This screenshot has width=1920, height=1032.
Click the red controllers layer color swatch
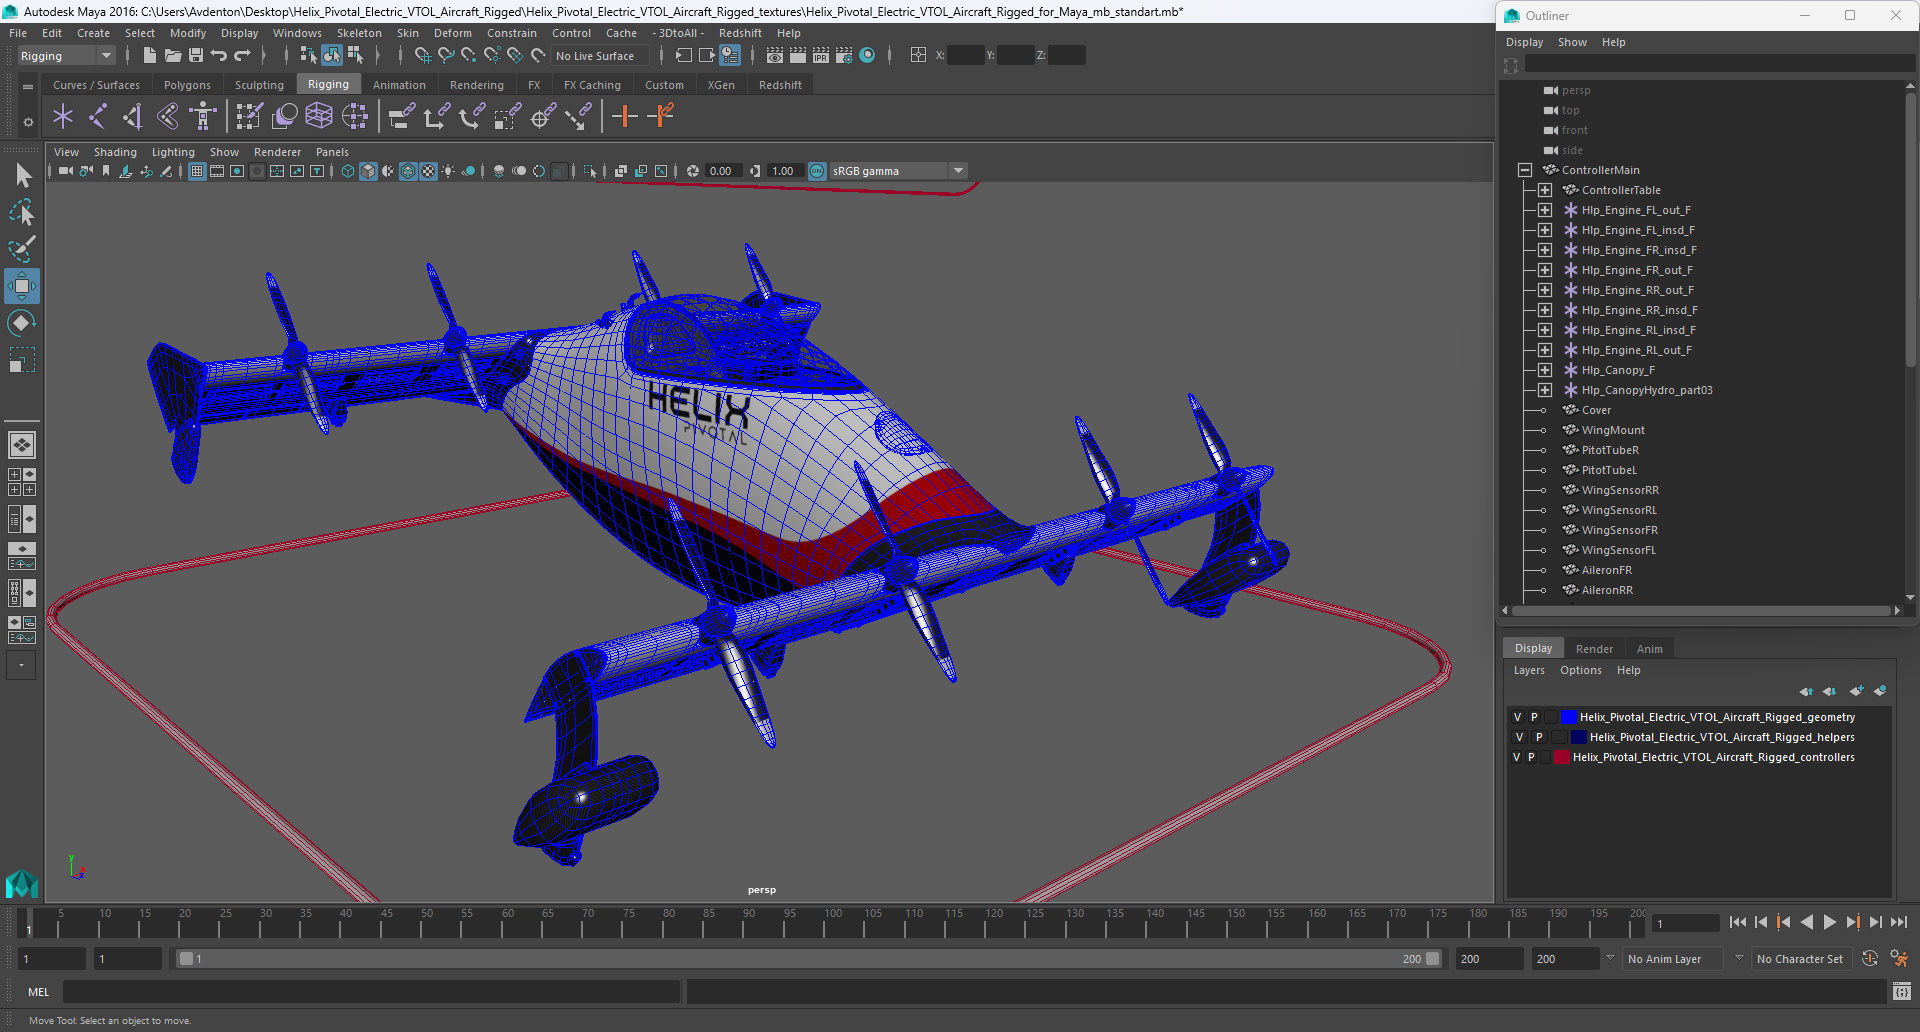point(1561,757)
